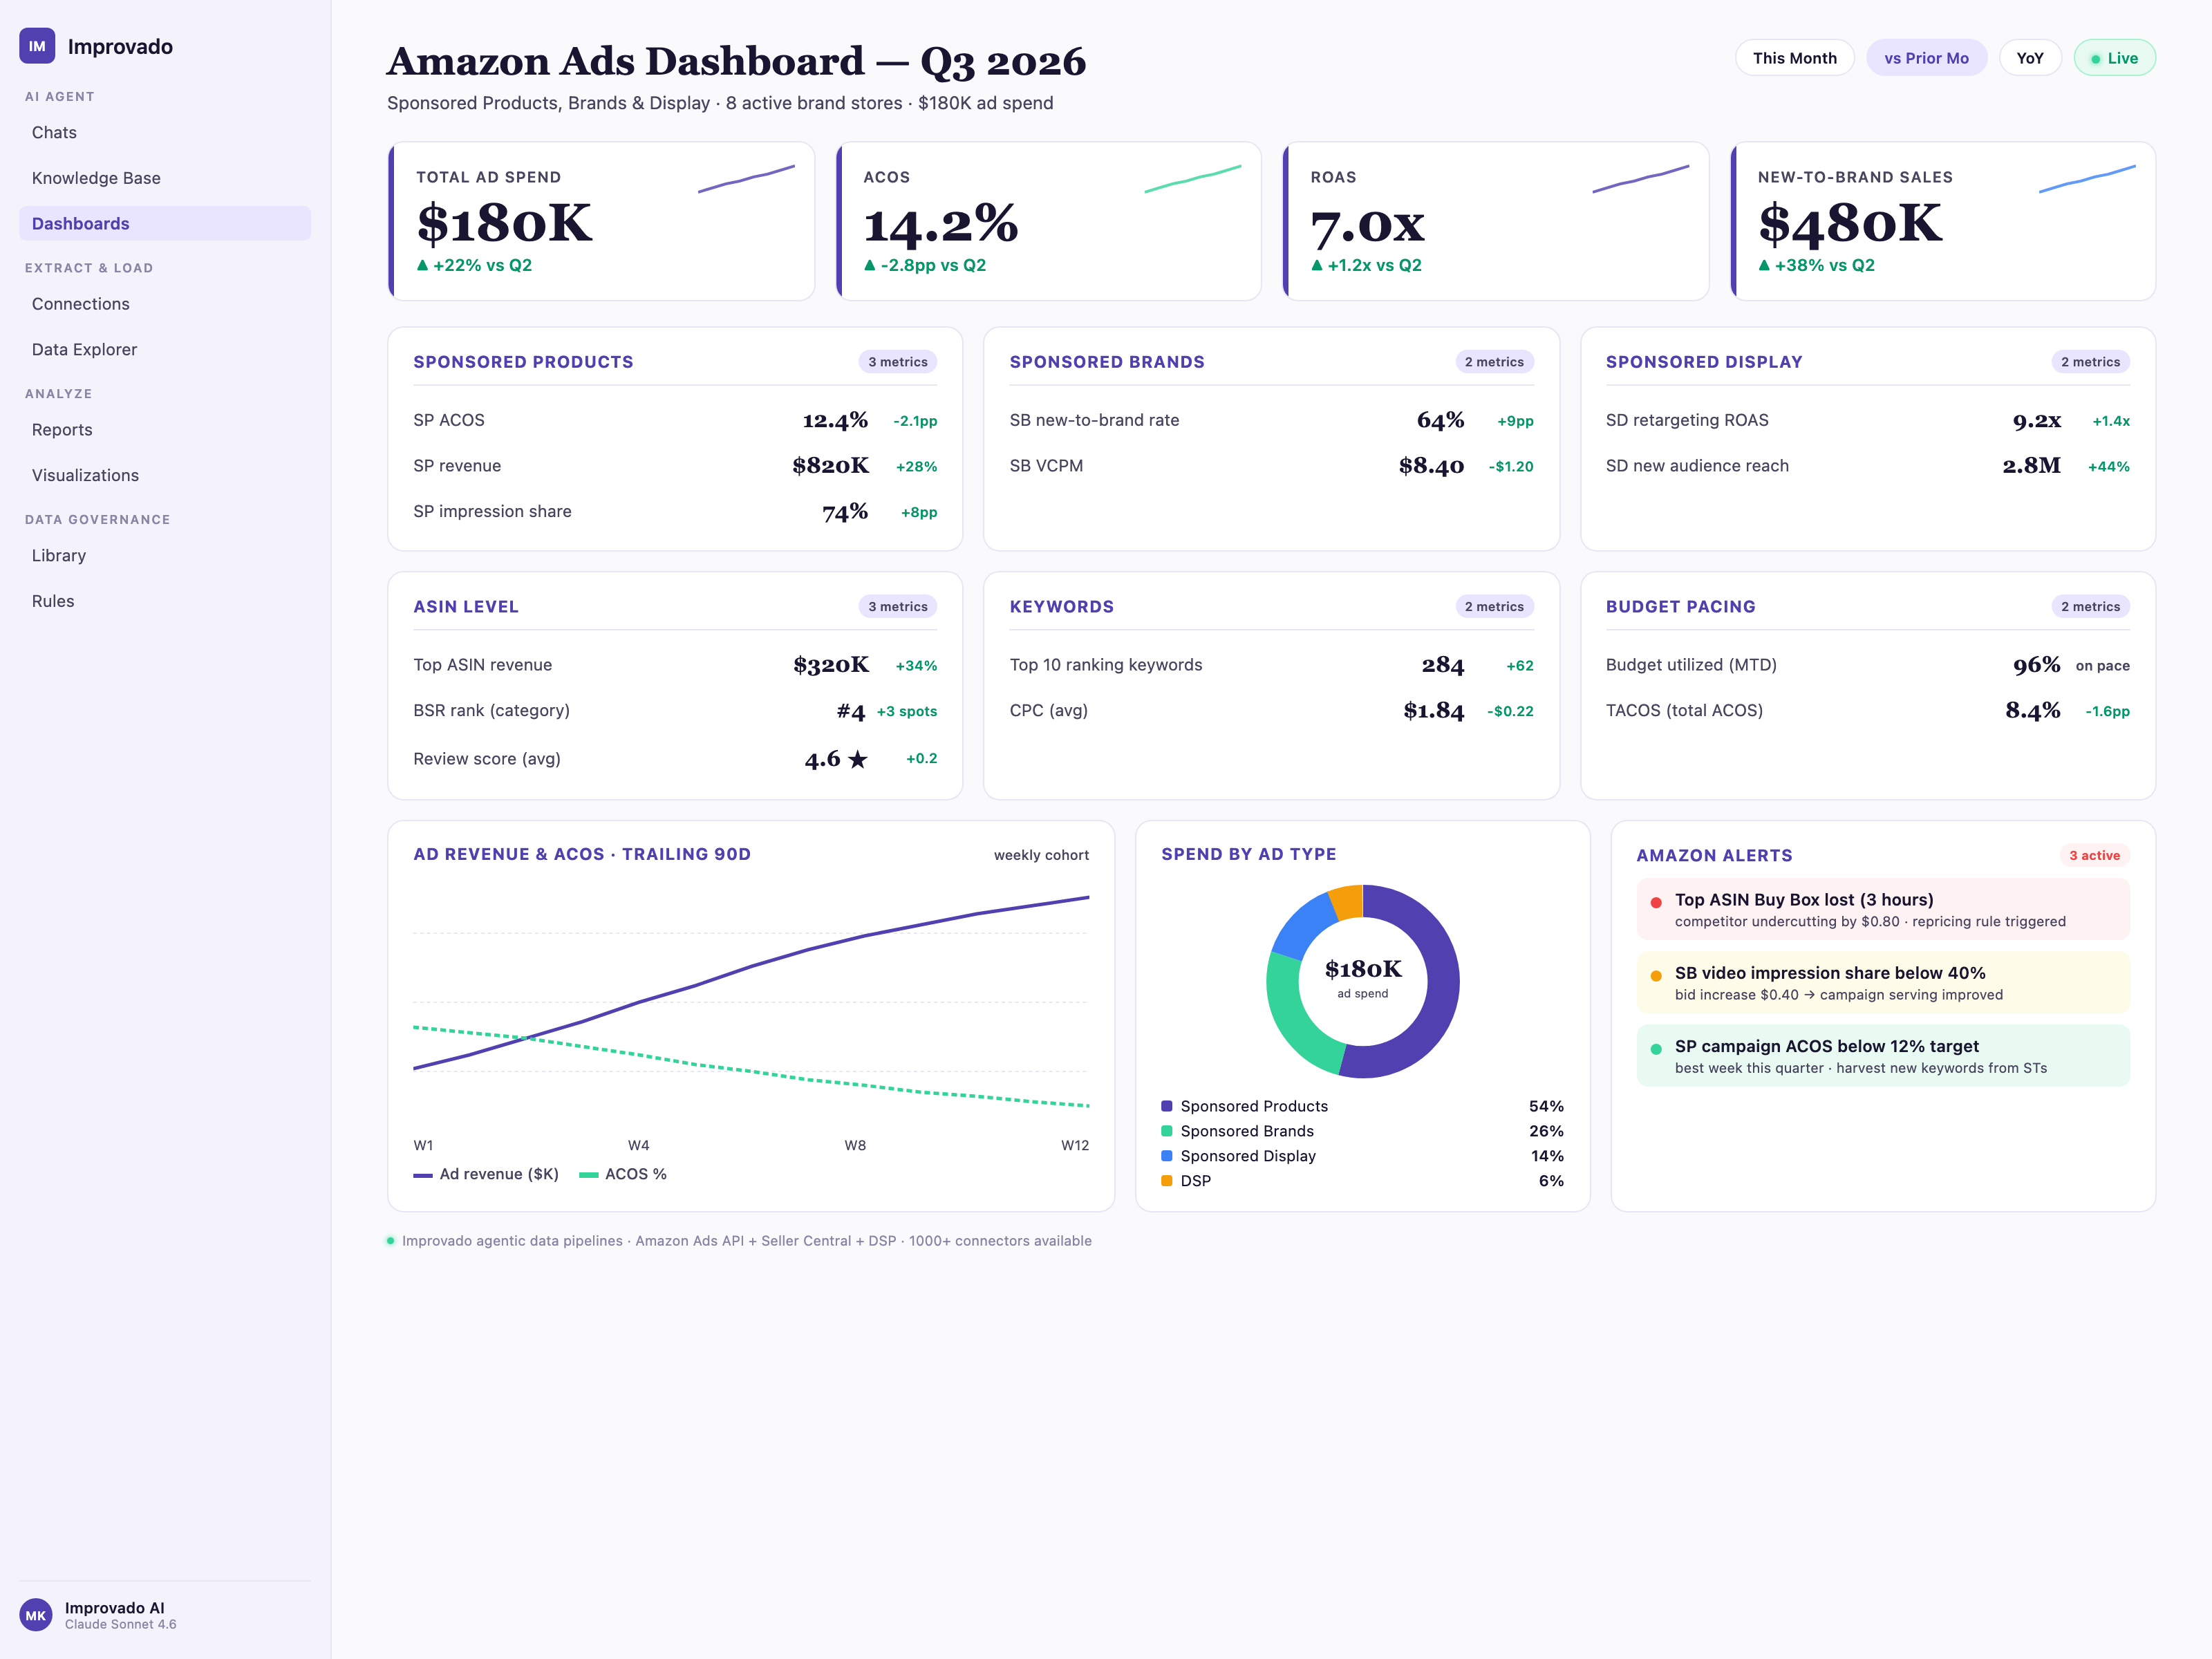2212x1659 pixels.
Task: Click the Sponsored Brands 2 metrics badge
Action: (1494, 362)
